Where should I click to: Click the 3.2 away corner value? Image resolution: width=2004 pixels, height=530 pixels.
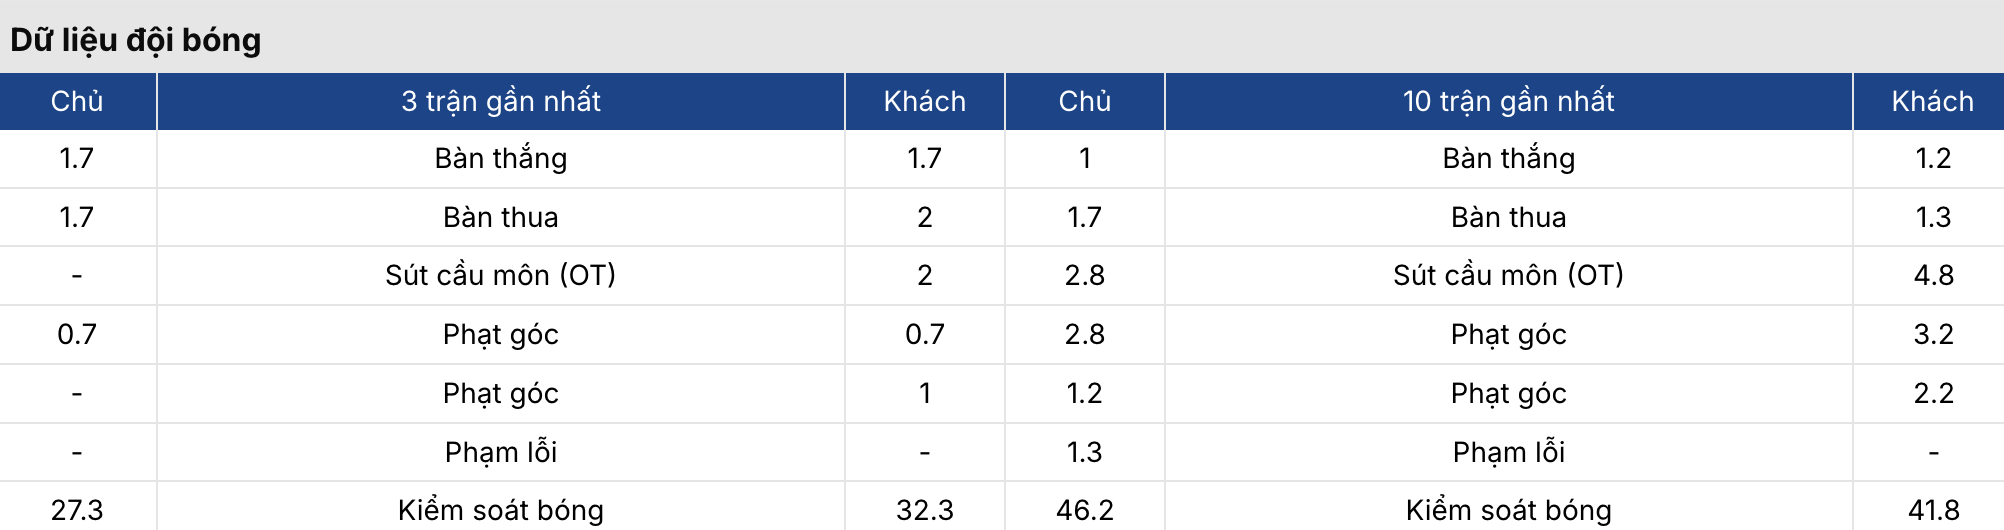coord(1933,334)
